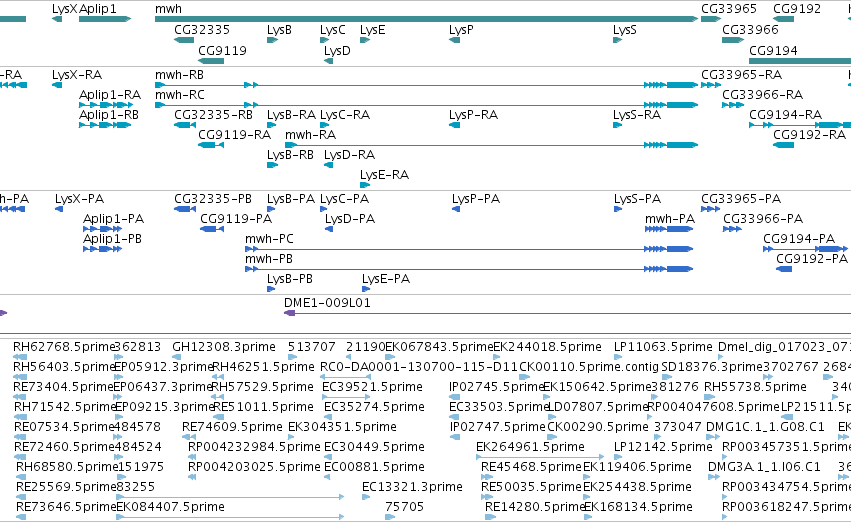The width and height of the screenshot is (851, 522).
Task: Click the LysS-PA protein feature
Action: tap(618, 209)
